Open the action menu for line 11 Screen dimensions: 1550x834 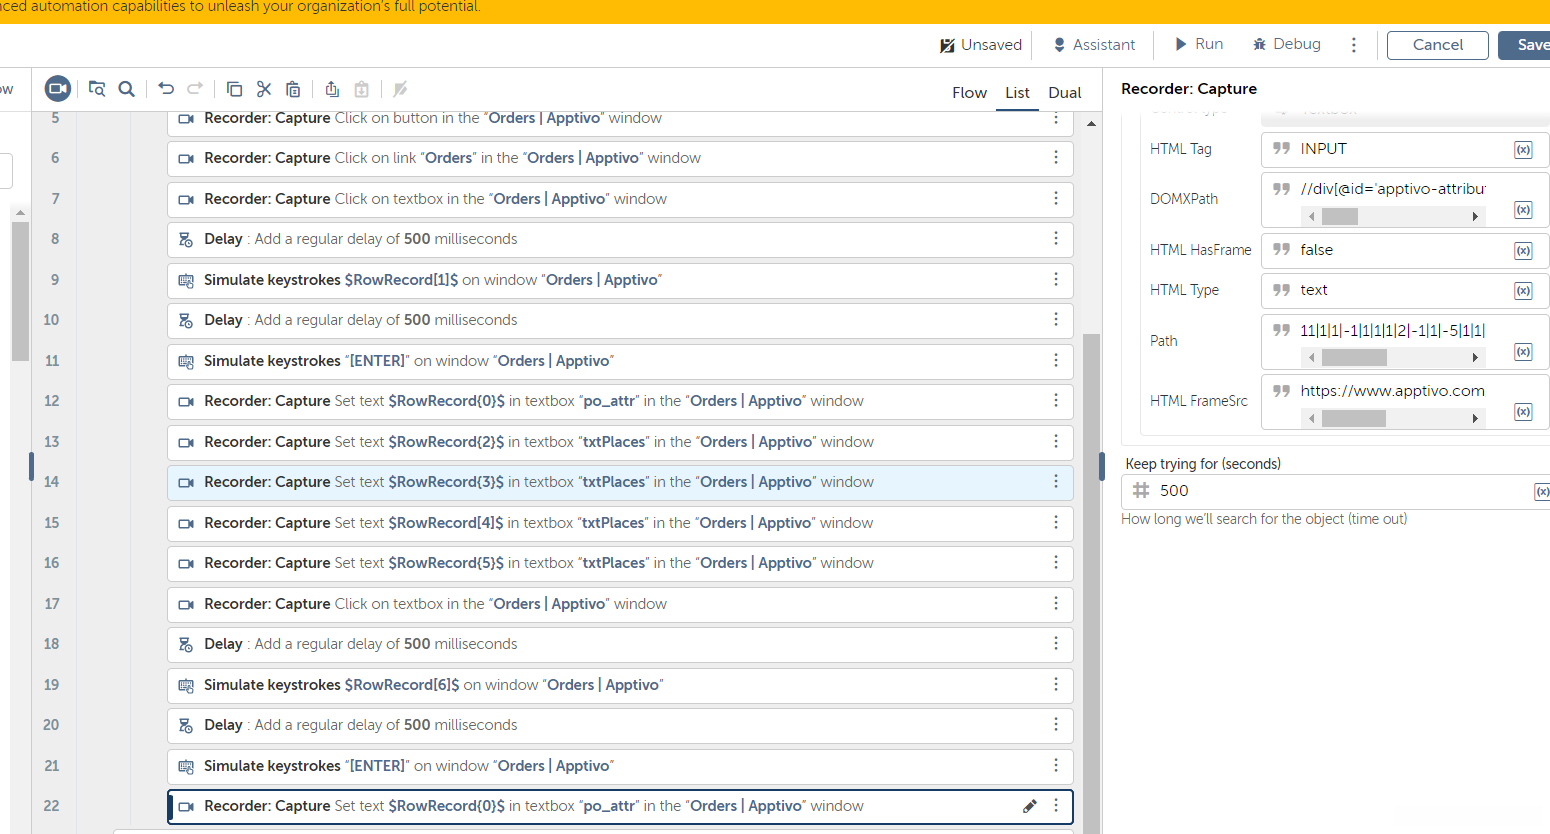1056,361
